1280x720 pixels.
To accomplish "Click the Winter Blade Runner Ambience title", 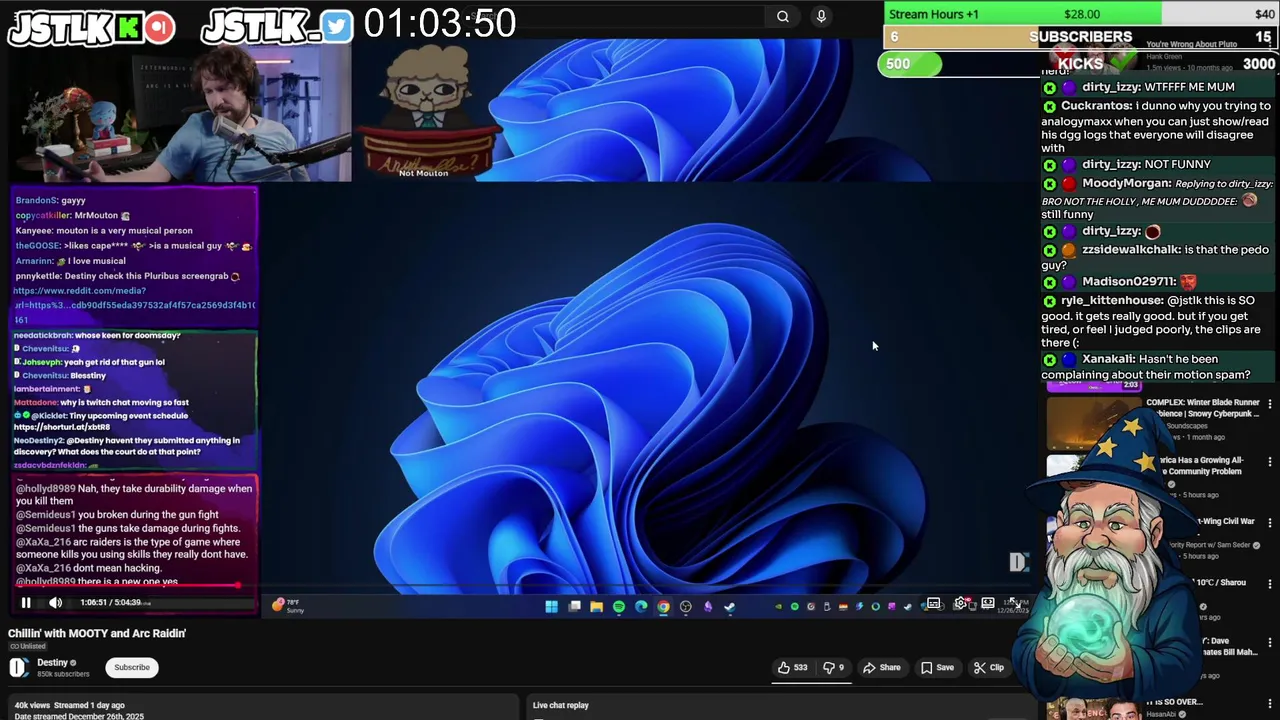I will 1203,408.
